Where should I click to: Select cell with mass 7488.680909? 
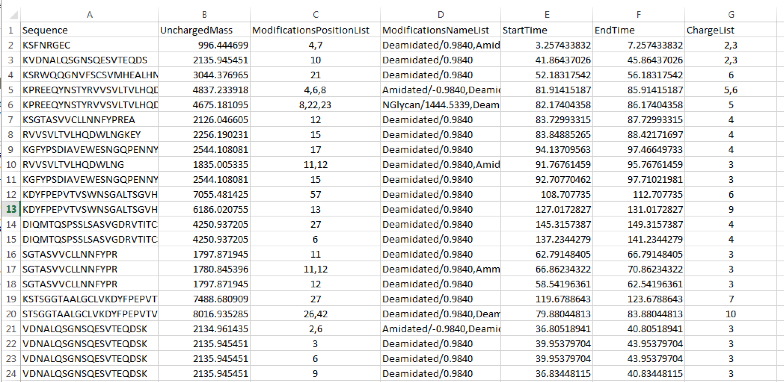pyautogui.click(x=204, y=300)
